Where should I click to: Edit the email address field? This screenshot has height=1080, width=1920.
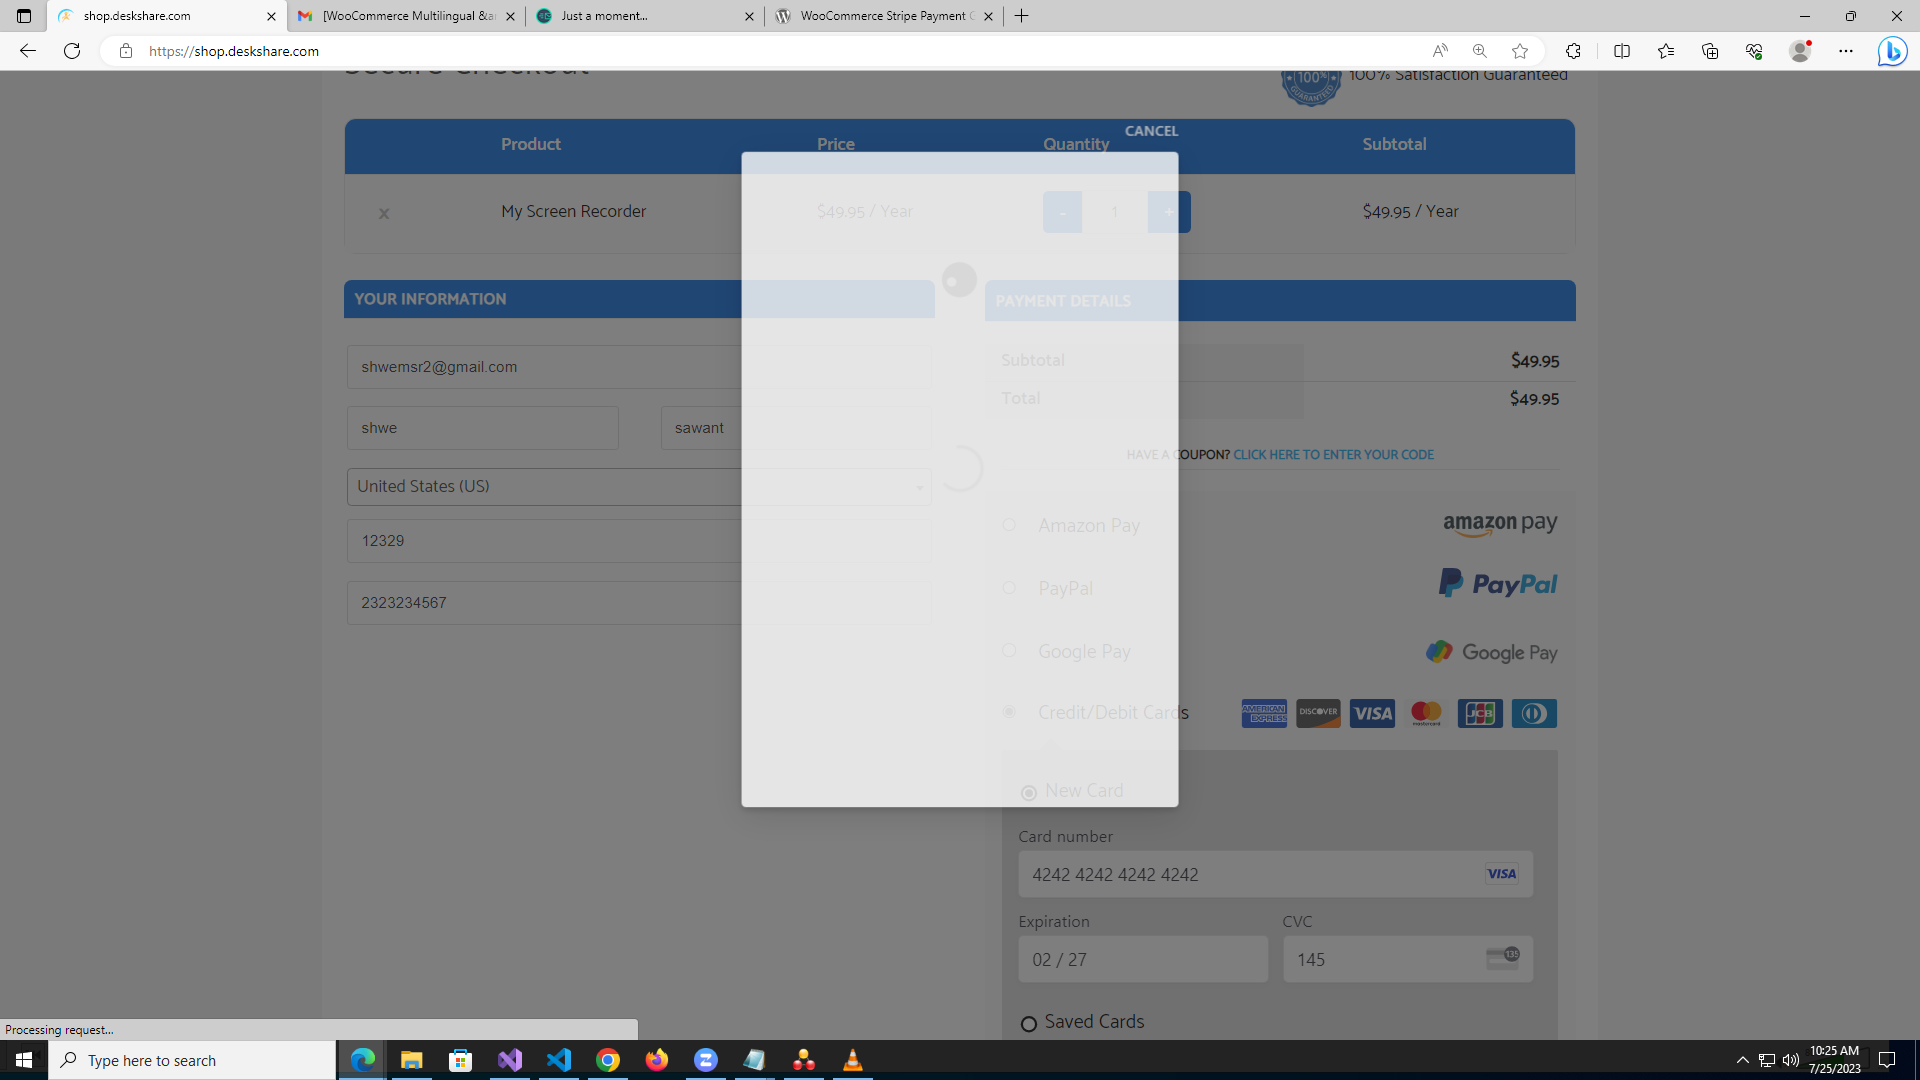point(639,367)
